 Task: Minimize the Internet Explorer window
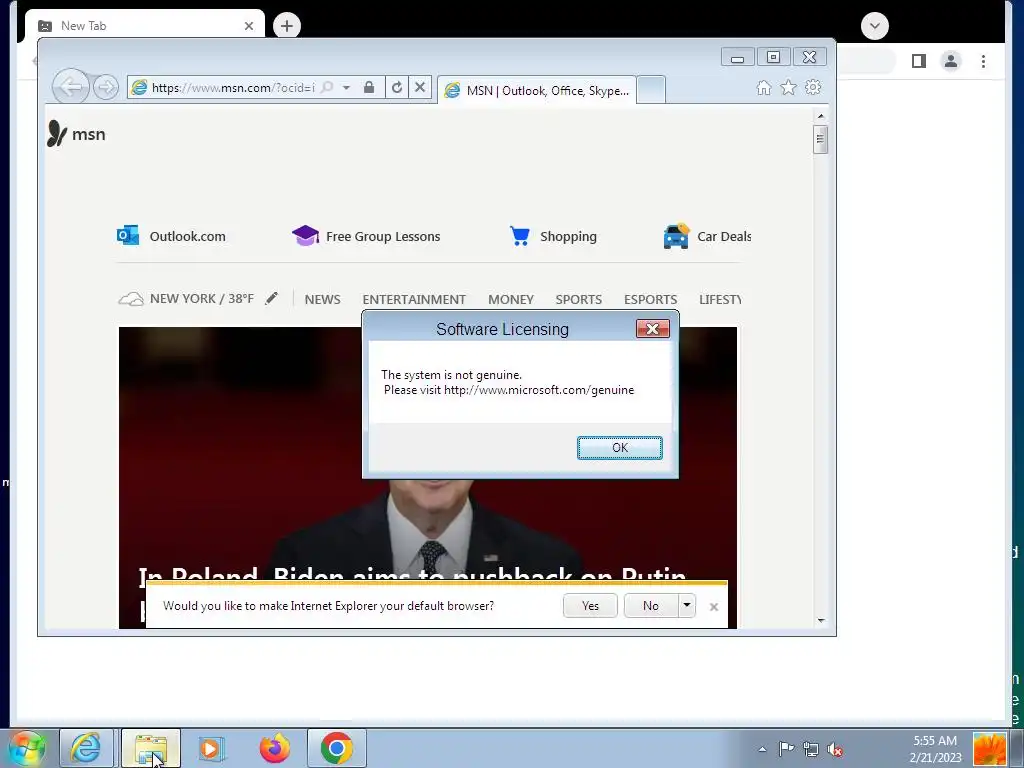pyautogui.click(x=737, y=57)
